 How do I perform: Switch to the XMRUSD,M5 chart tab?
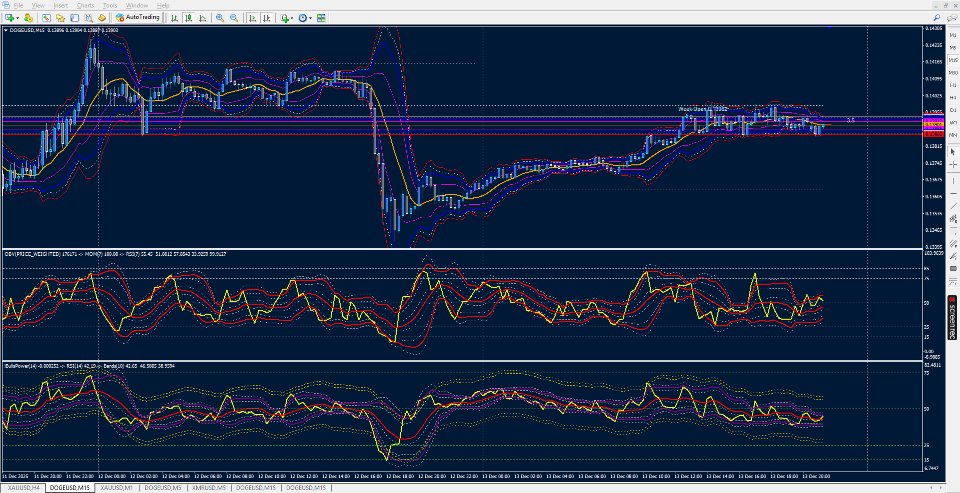209,487
